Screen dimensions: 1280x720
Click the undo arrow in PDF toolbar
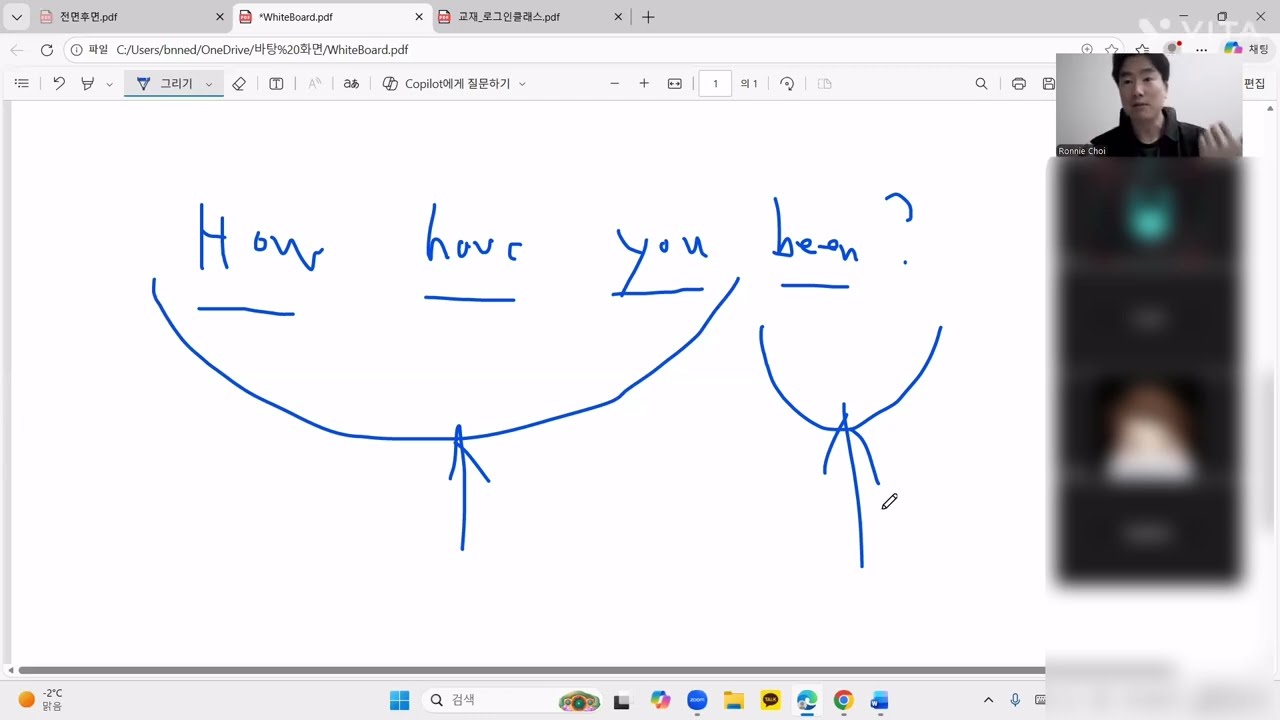click(59, 84)
